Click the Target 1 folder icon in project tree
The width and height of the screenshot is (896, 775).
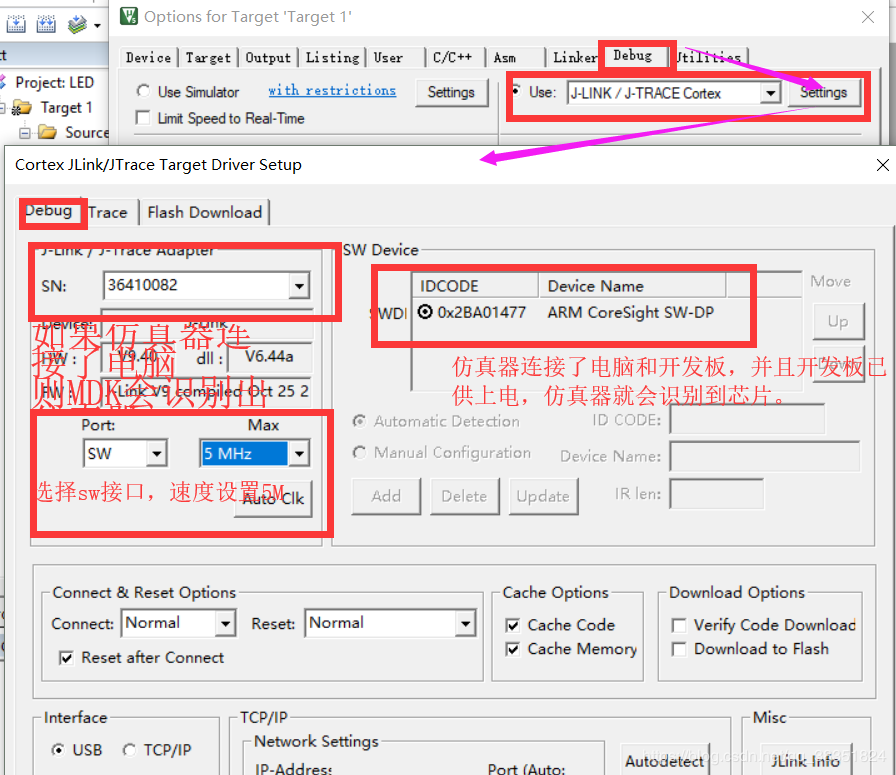pyautogui.click(x=22, y=107)
